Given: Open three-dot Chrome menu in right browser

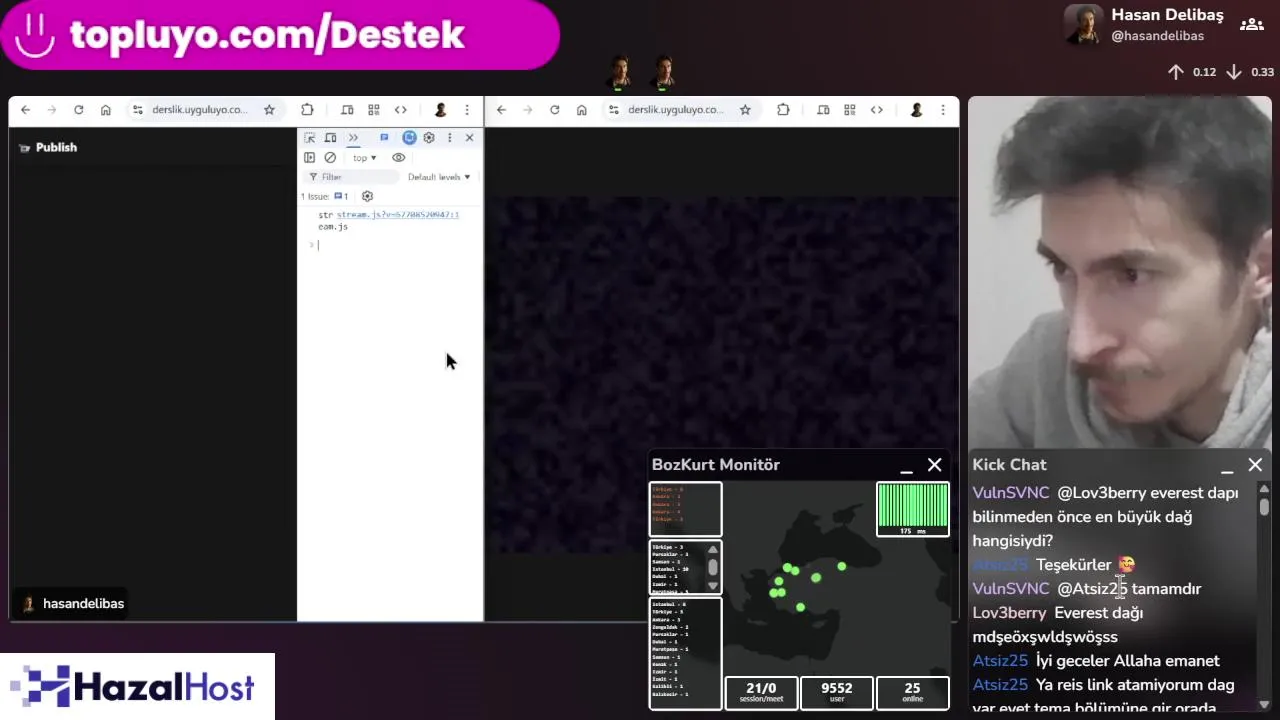Looking at the screenshot, I should (x=942, y=110).
